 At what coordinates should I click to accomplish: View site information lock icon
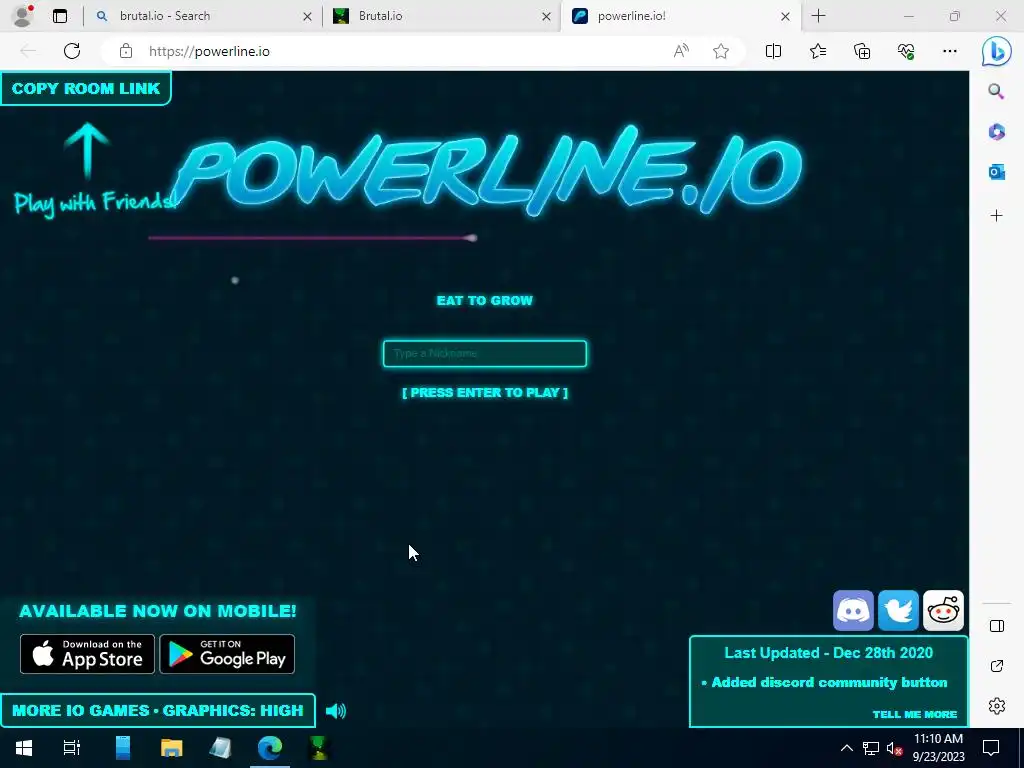tap(126, 52)
